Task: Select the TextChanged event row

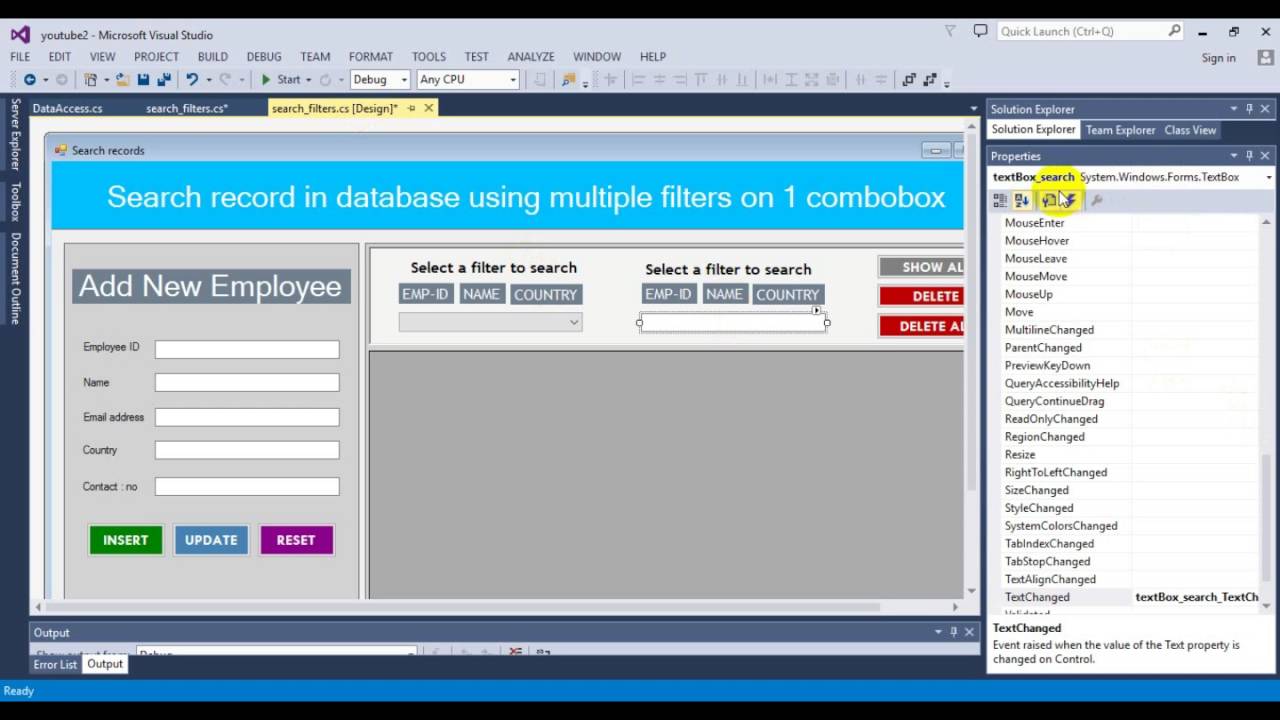Action: click(1131, 597)
